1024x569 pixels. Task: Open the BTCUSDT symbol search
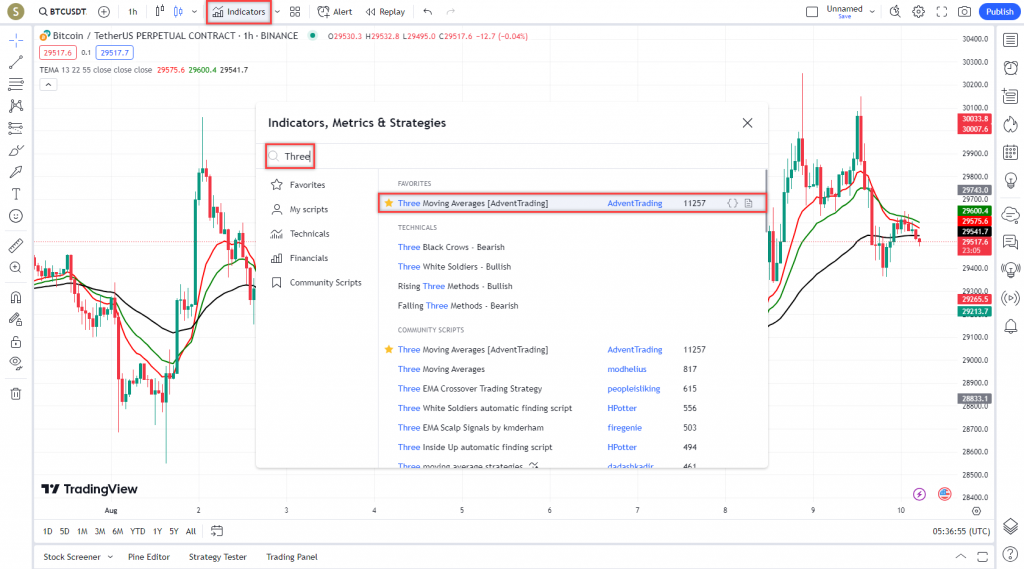[62, 12]
